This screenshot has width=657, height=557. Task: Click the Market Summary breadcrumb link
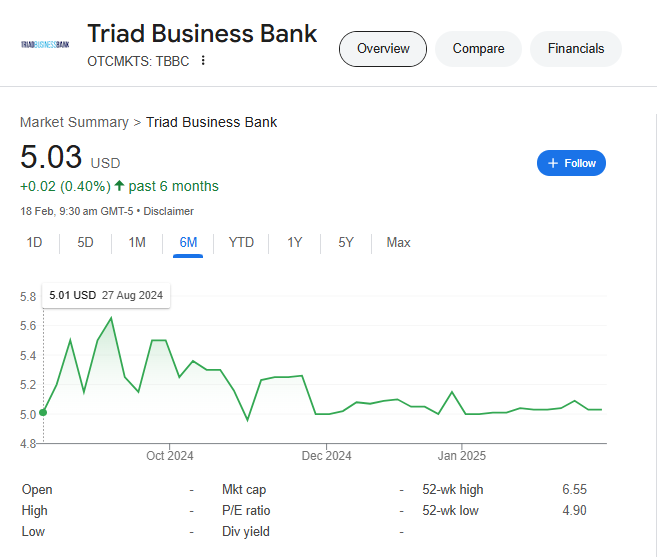point(74,122)
